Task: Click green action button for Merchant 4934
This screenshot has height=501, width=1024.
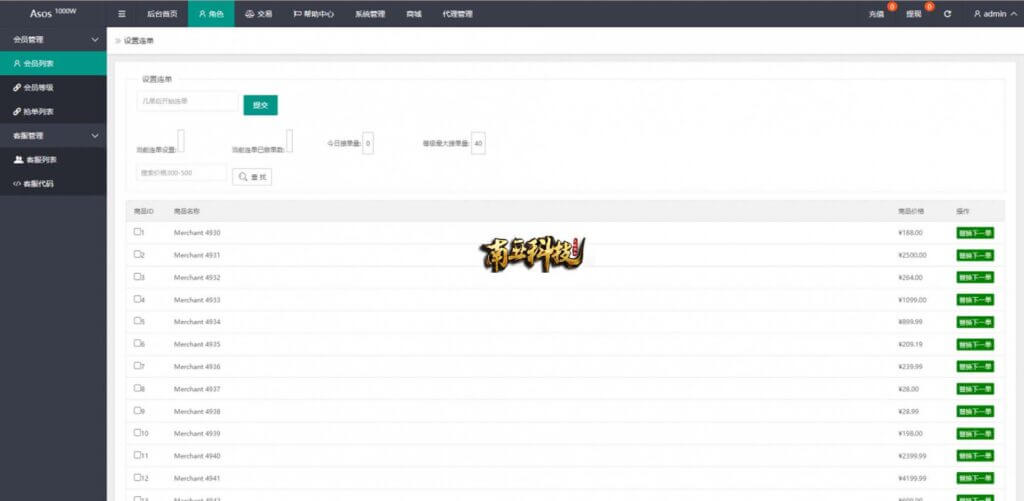Action: pos(975,322)
